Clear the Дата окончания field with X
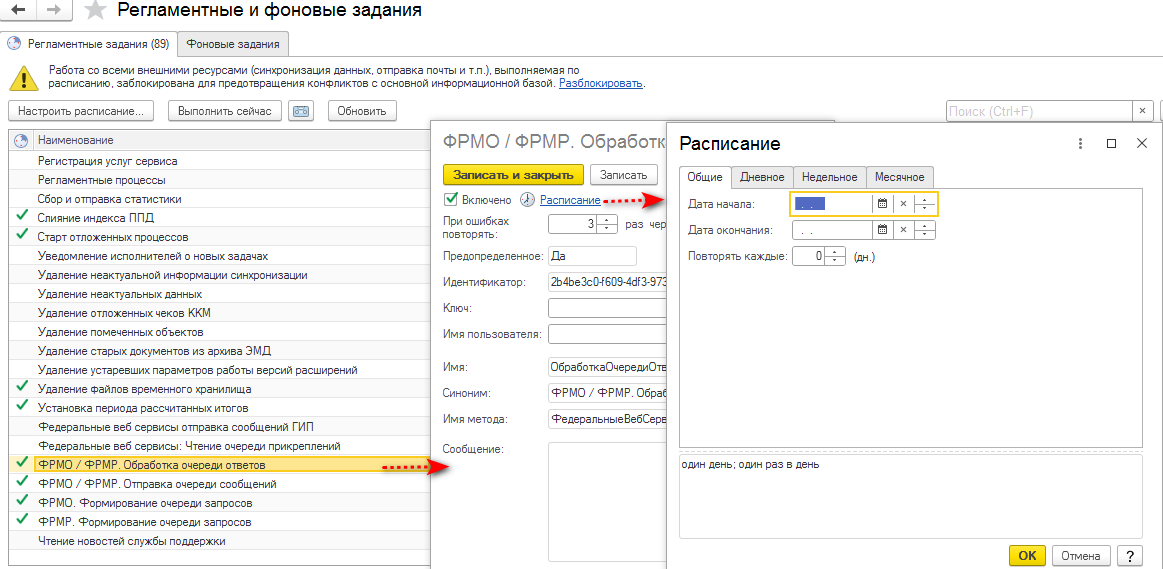 (903, 230)
